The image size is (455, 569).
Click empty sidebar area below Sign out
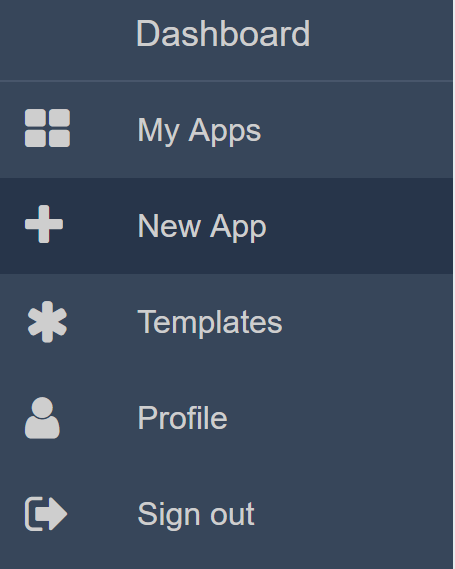[226, 565]
